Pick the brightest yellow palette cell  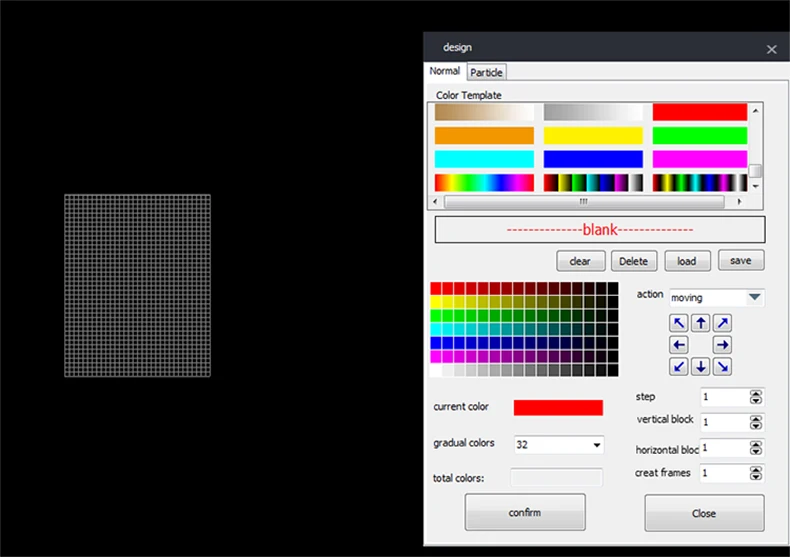point(436,302)
